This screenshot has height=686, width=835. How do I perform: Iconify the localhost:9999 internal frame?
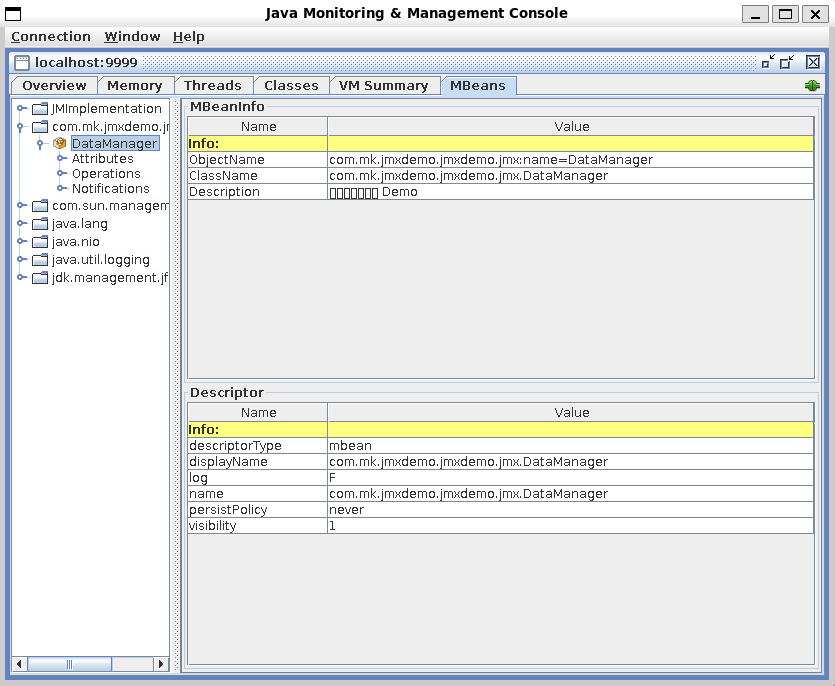click(x=767, y=62)
